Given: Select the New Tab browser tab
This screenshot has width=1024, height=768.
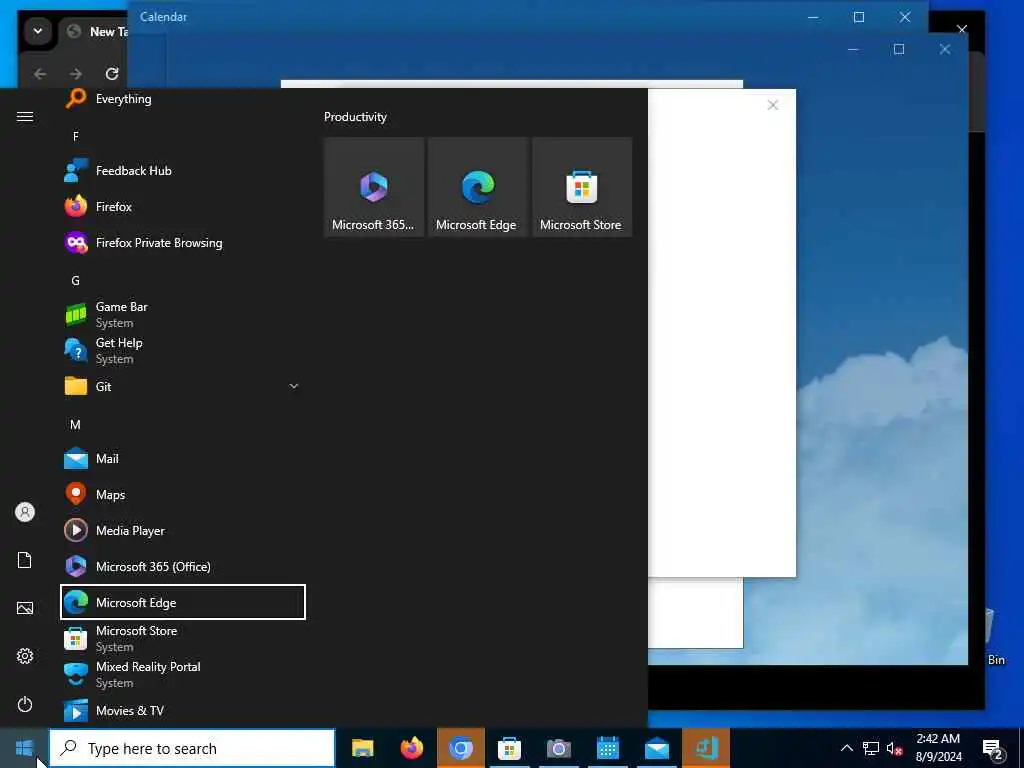Looking at the screenshot, I should (x=96, y=31).
